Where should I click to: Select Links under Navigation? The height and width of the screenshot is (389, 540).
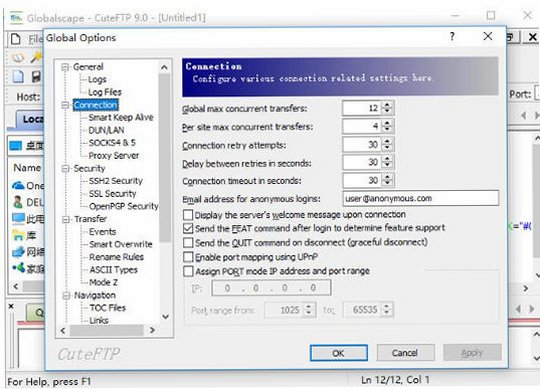99,320
